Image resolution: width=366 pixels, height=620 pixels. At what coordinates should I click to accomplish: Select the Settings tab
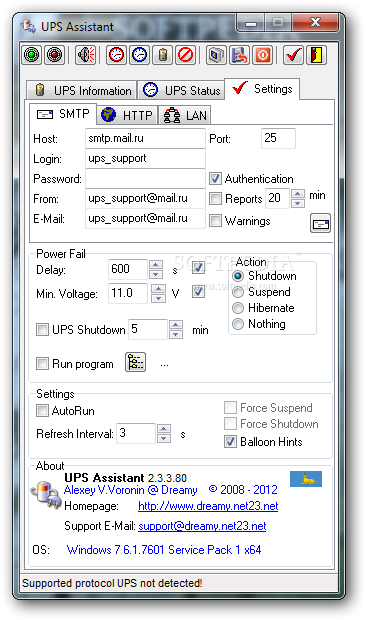point(262,89)
